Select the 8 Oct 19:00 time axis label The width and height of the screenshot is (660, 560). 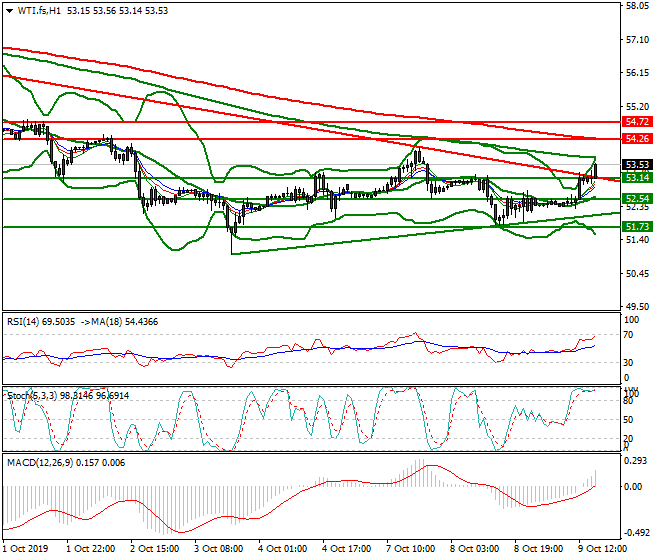click(538, 549)
